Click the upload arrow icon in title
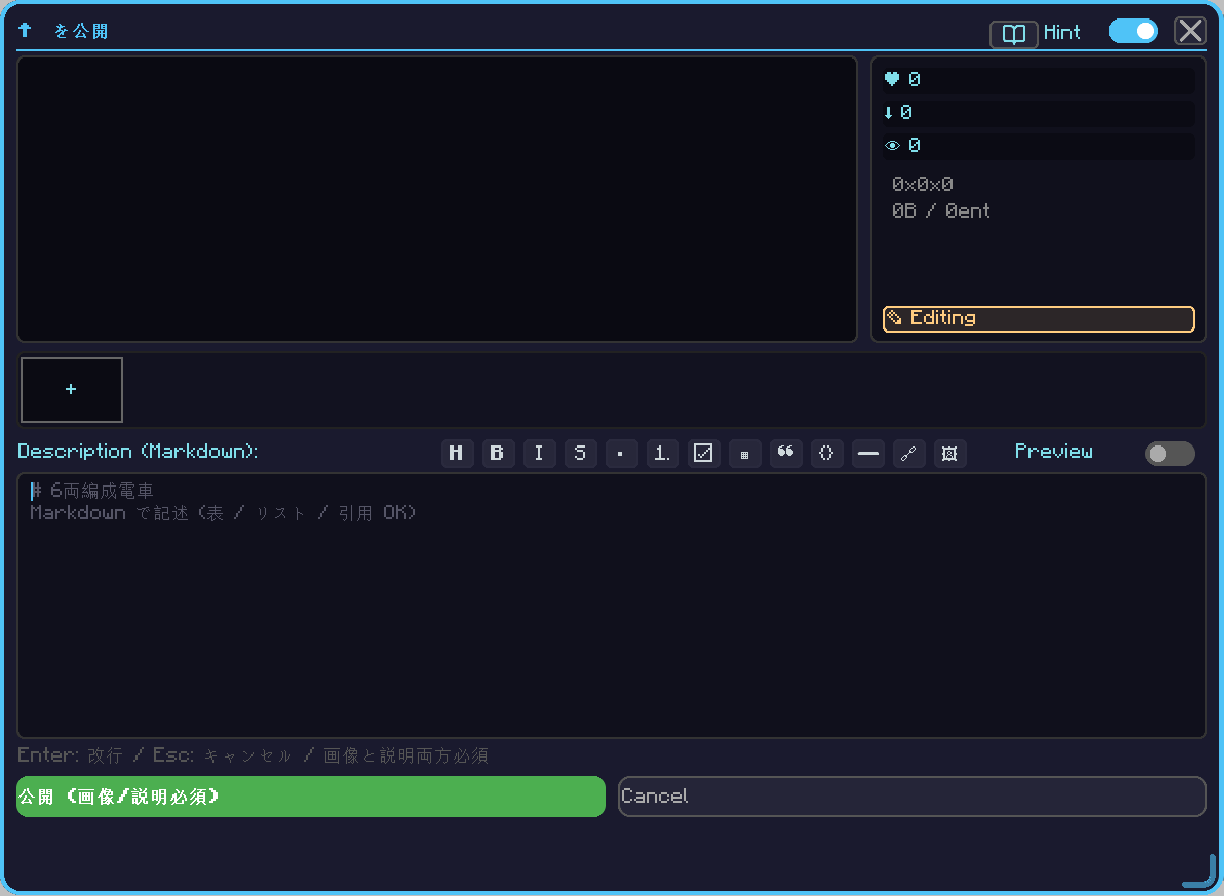This screenshot has width=1224, height=896. (25, 31)
